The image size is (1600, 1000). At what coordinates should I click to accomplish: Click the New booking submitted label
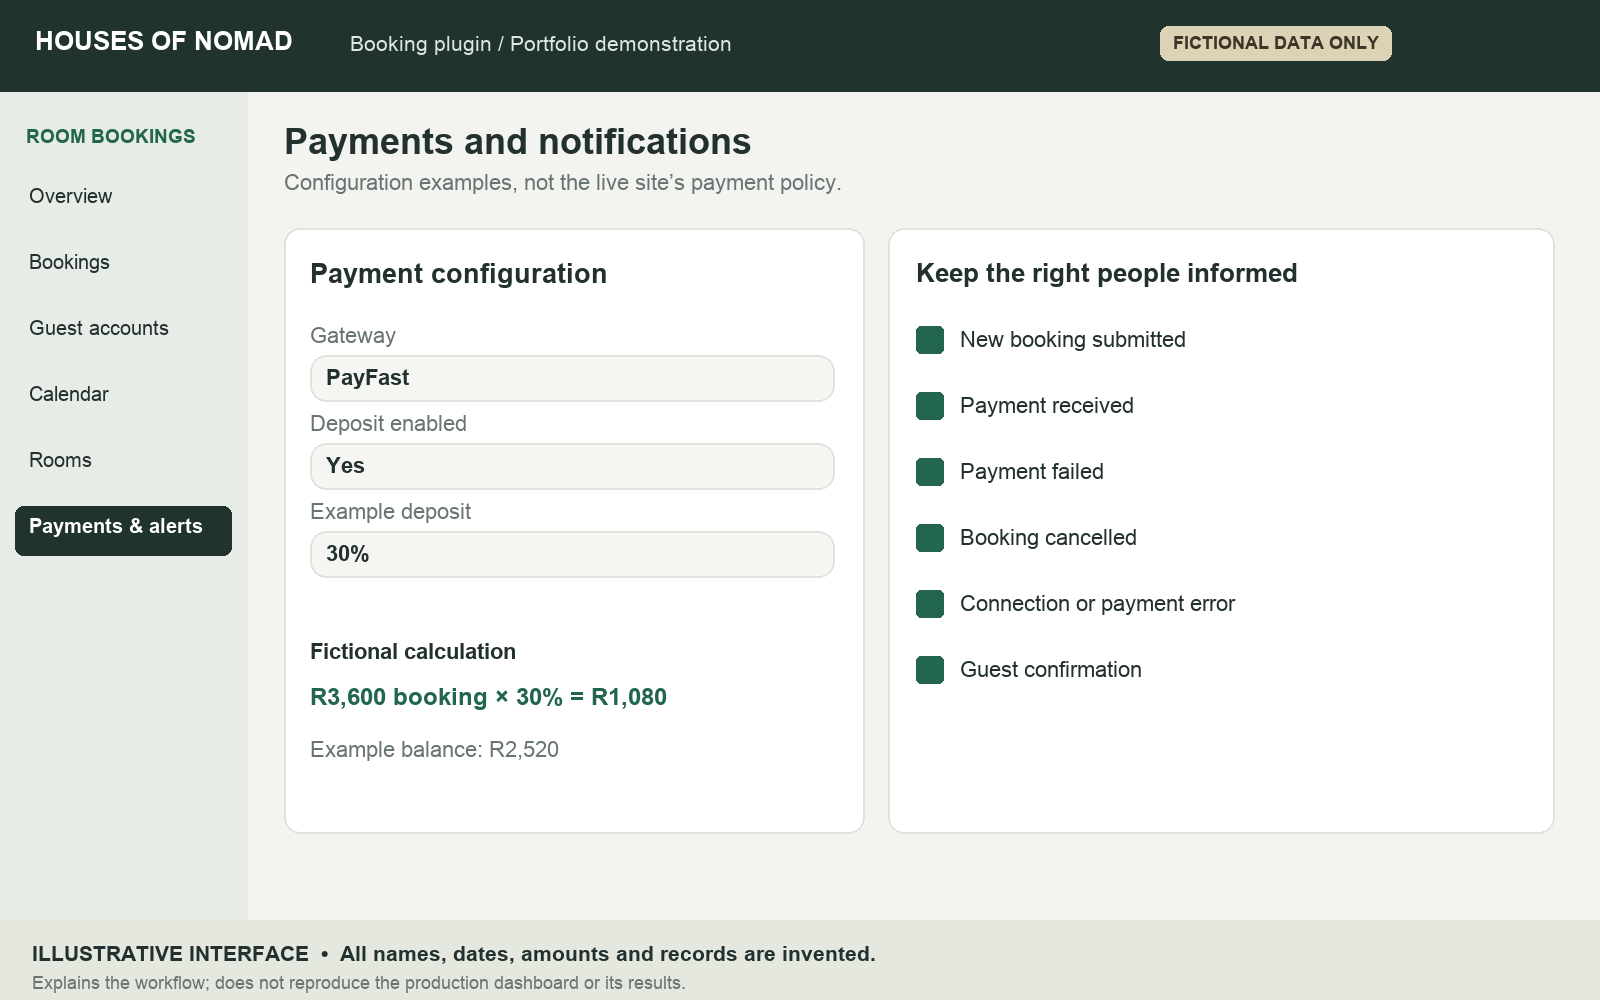(x=1073, y=340)
